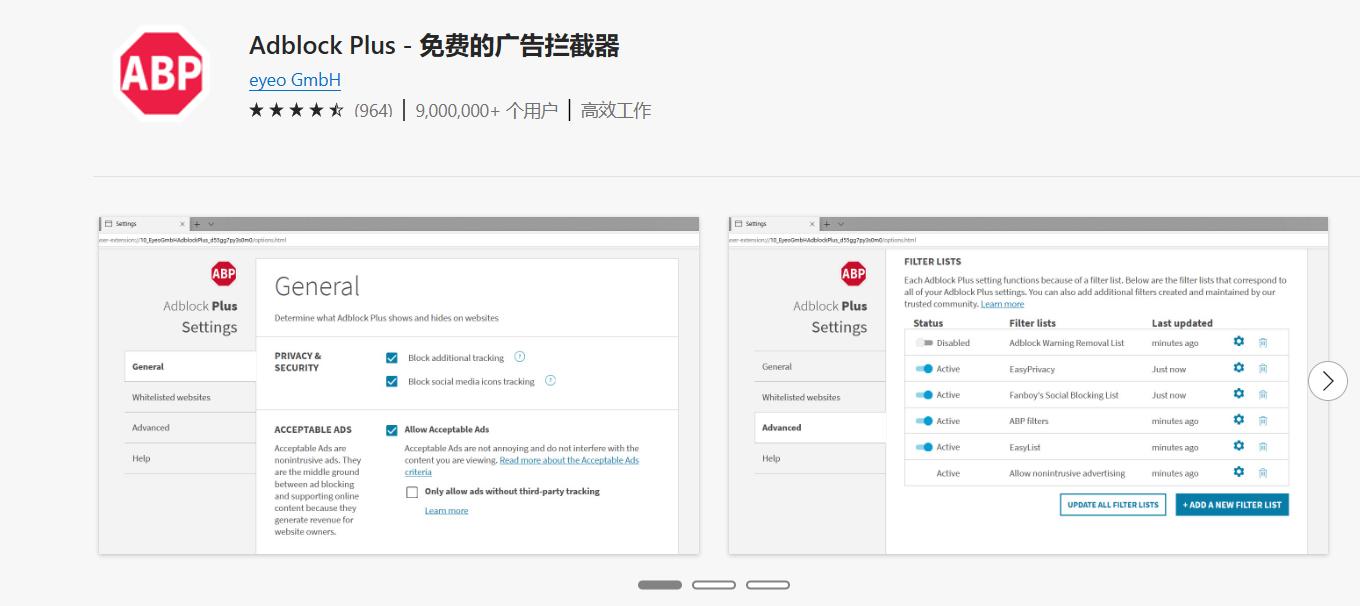Click the trash icon for EasyList

(x=1263, y=447)
